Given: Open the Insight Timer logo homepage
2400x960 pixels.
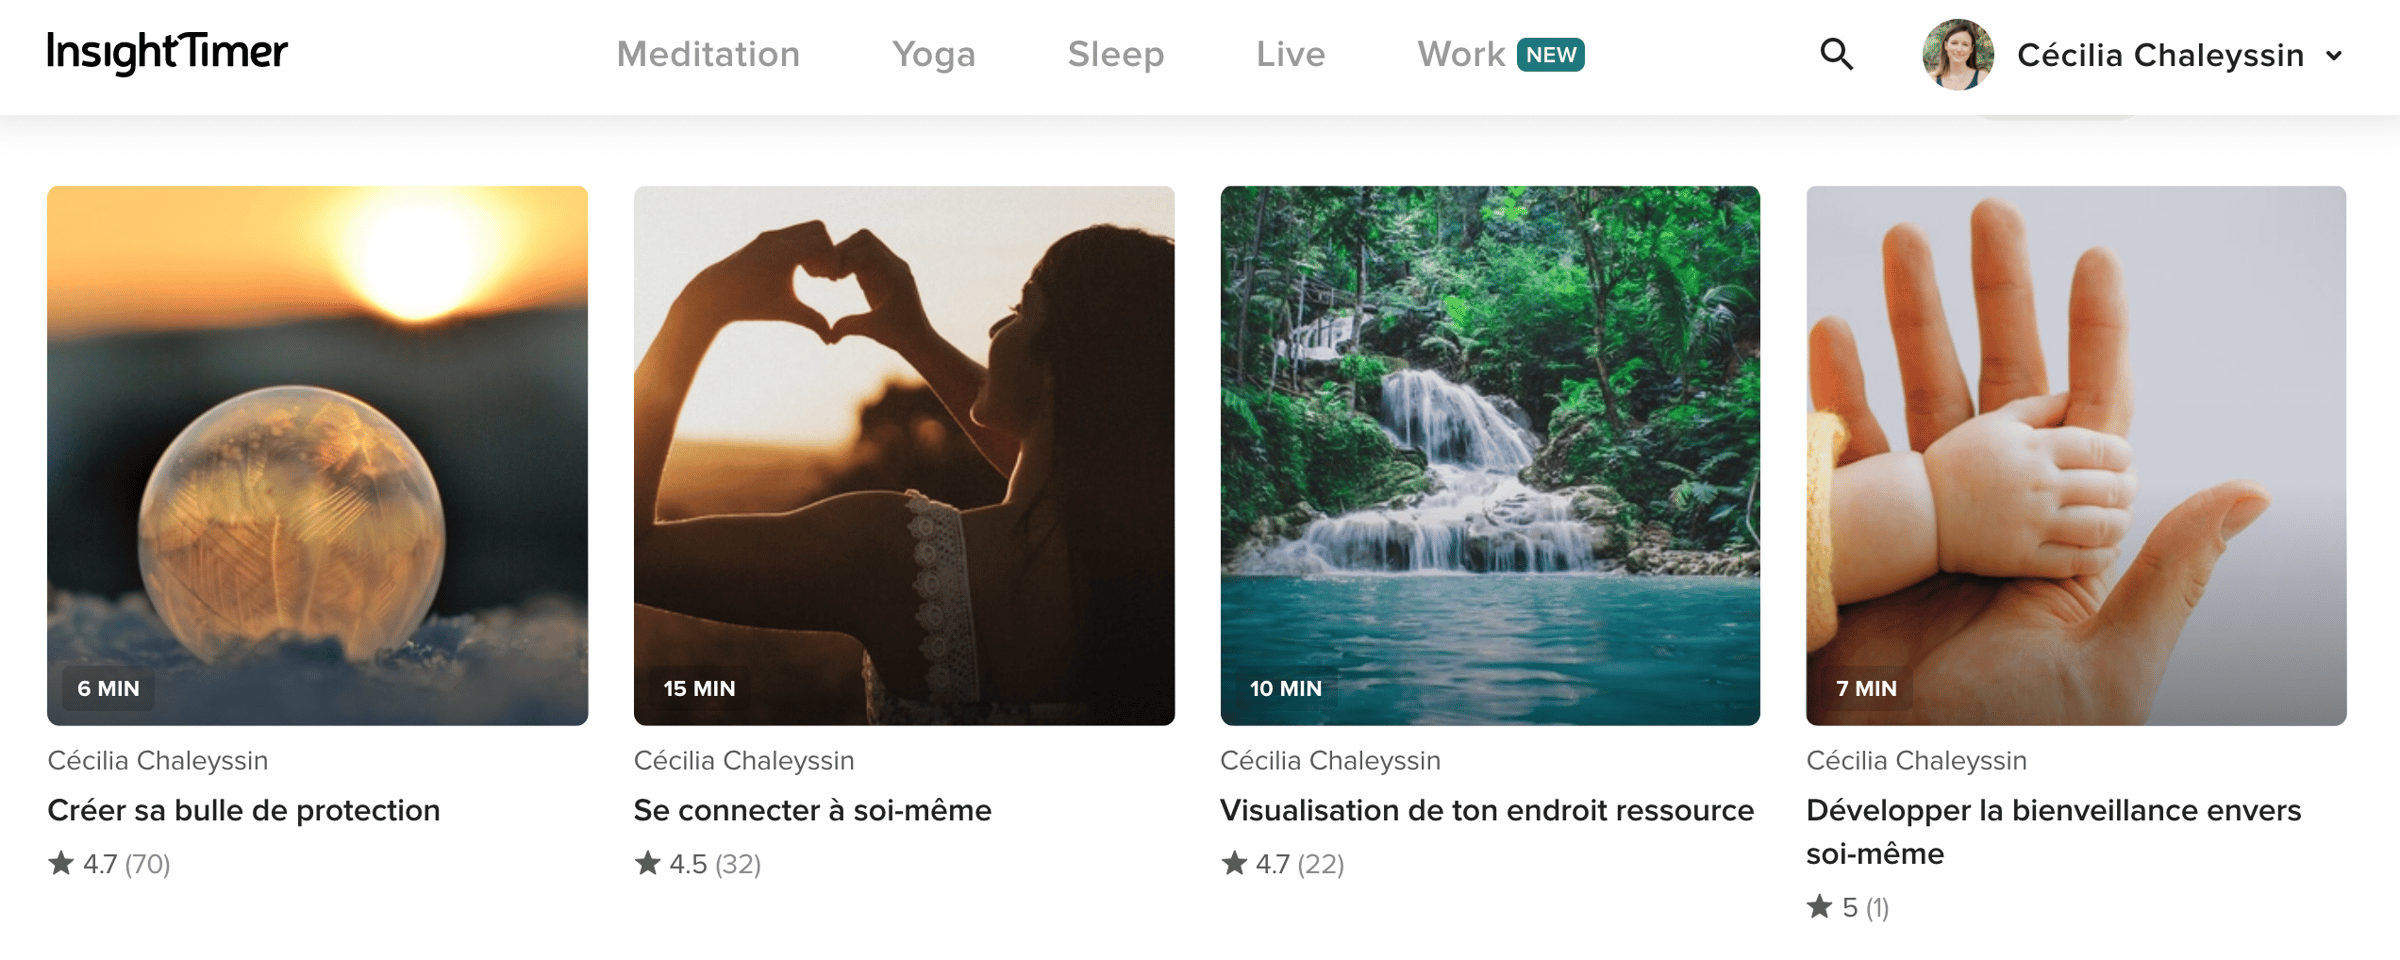Looking at the screenshot, I should [x=167, y=53].
